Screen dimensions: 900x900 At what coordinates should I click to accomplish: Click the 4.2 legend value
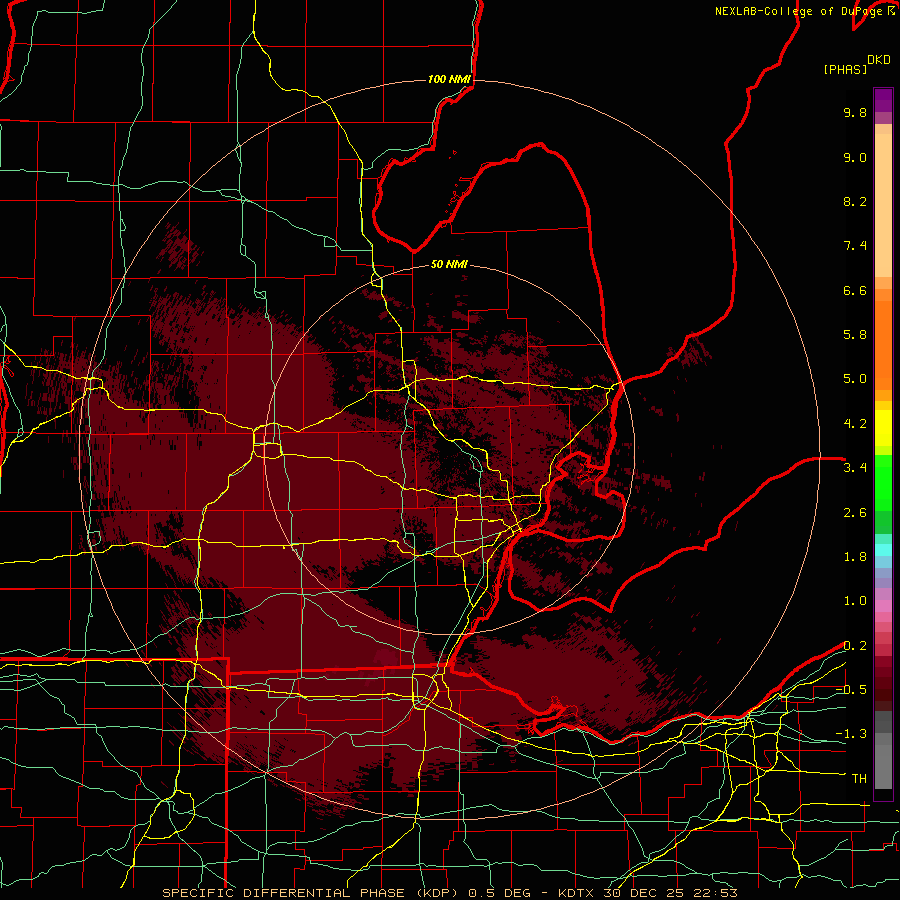tap(855, 424)
